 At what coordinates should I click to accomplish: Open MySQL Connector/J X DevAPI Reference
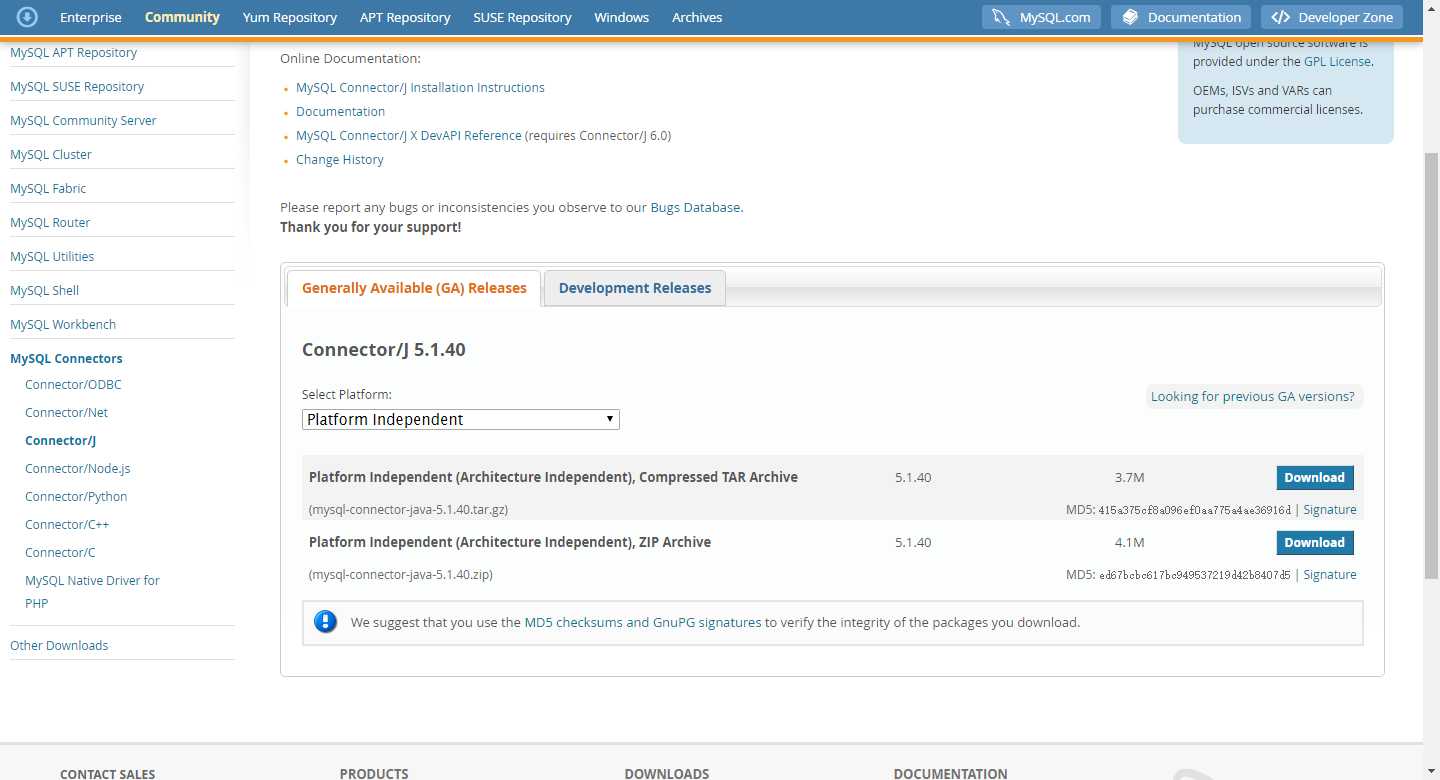click(x=409, y=135)
